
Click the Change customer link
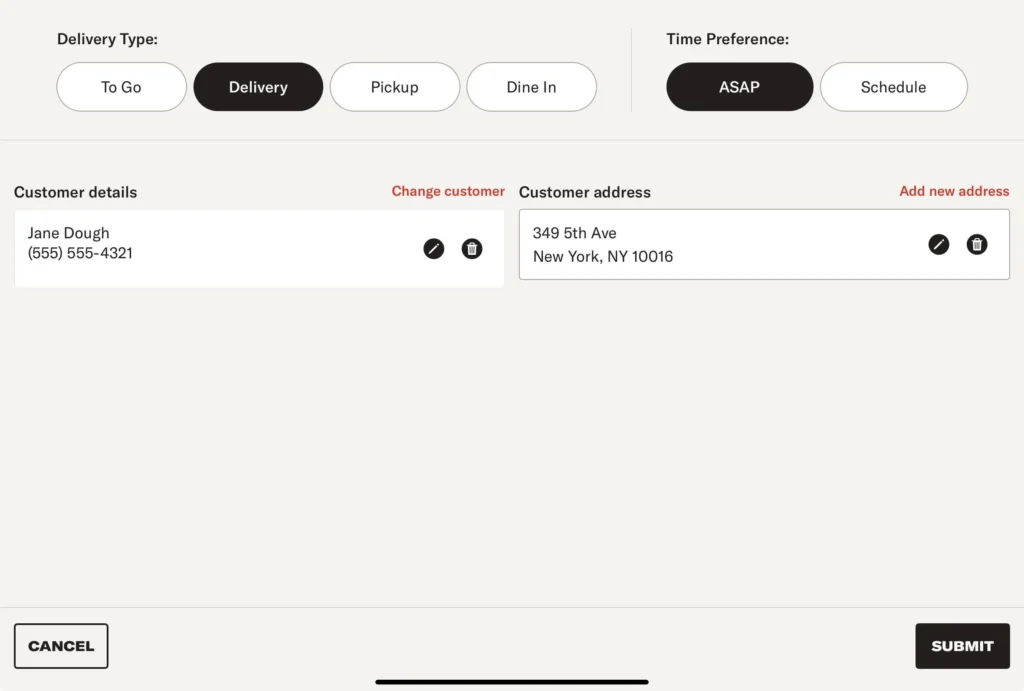click(x=448, y=191)
